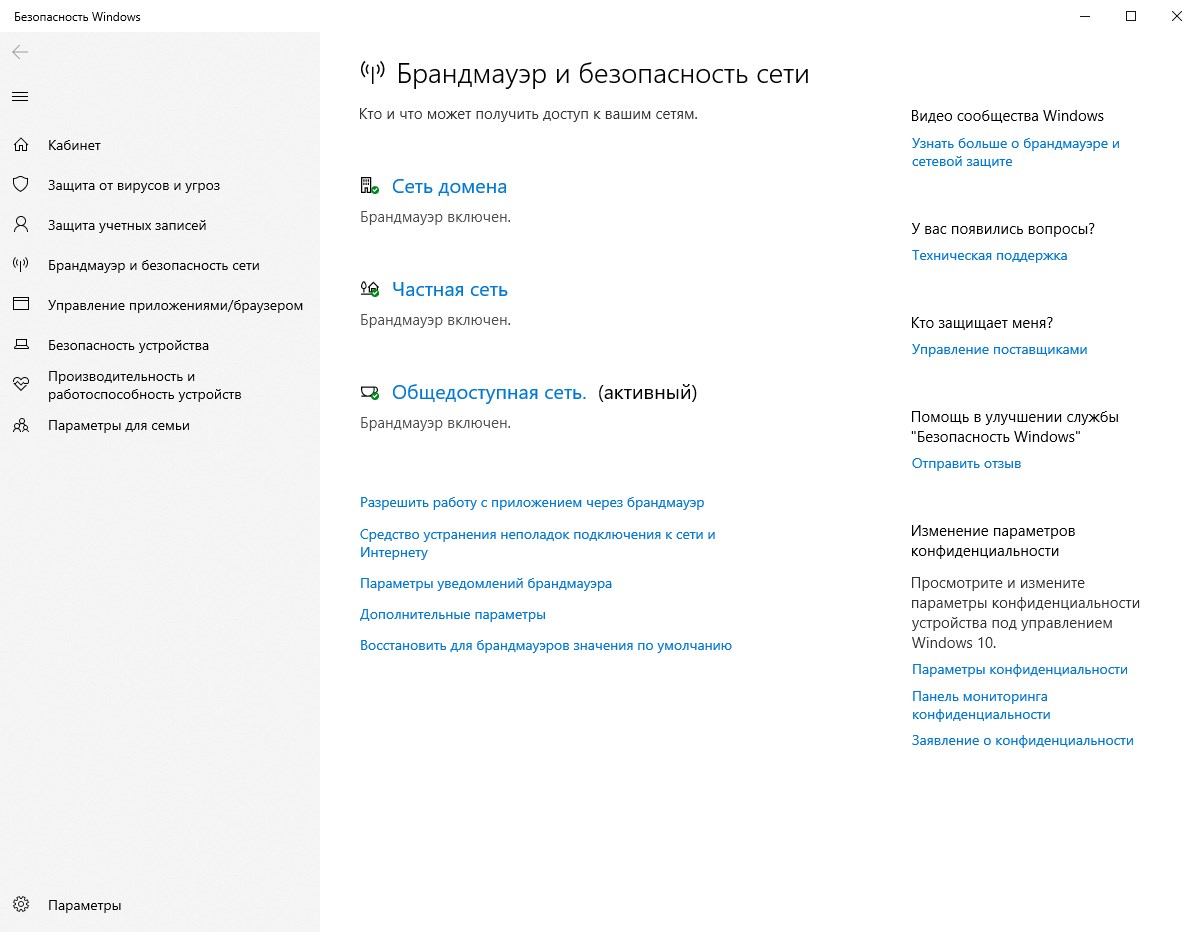The height and width of the screenshot is (932, 1200).
Task: Click Восстановить для брандмауэров значения по умолчанию
Action: coord(545,645)
